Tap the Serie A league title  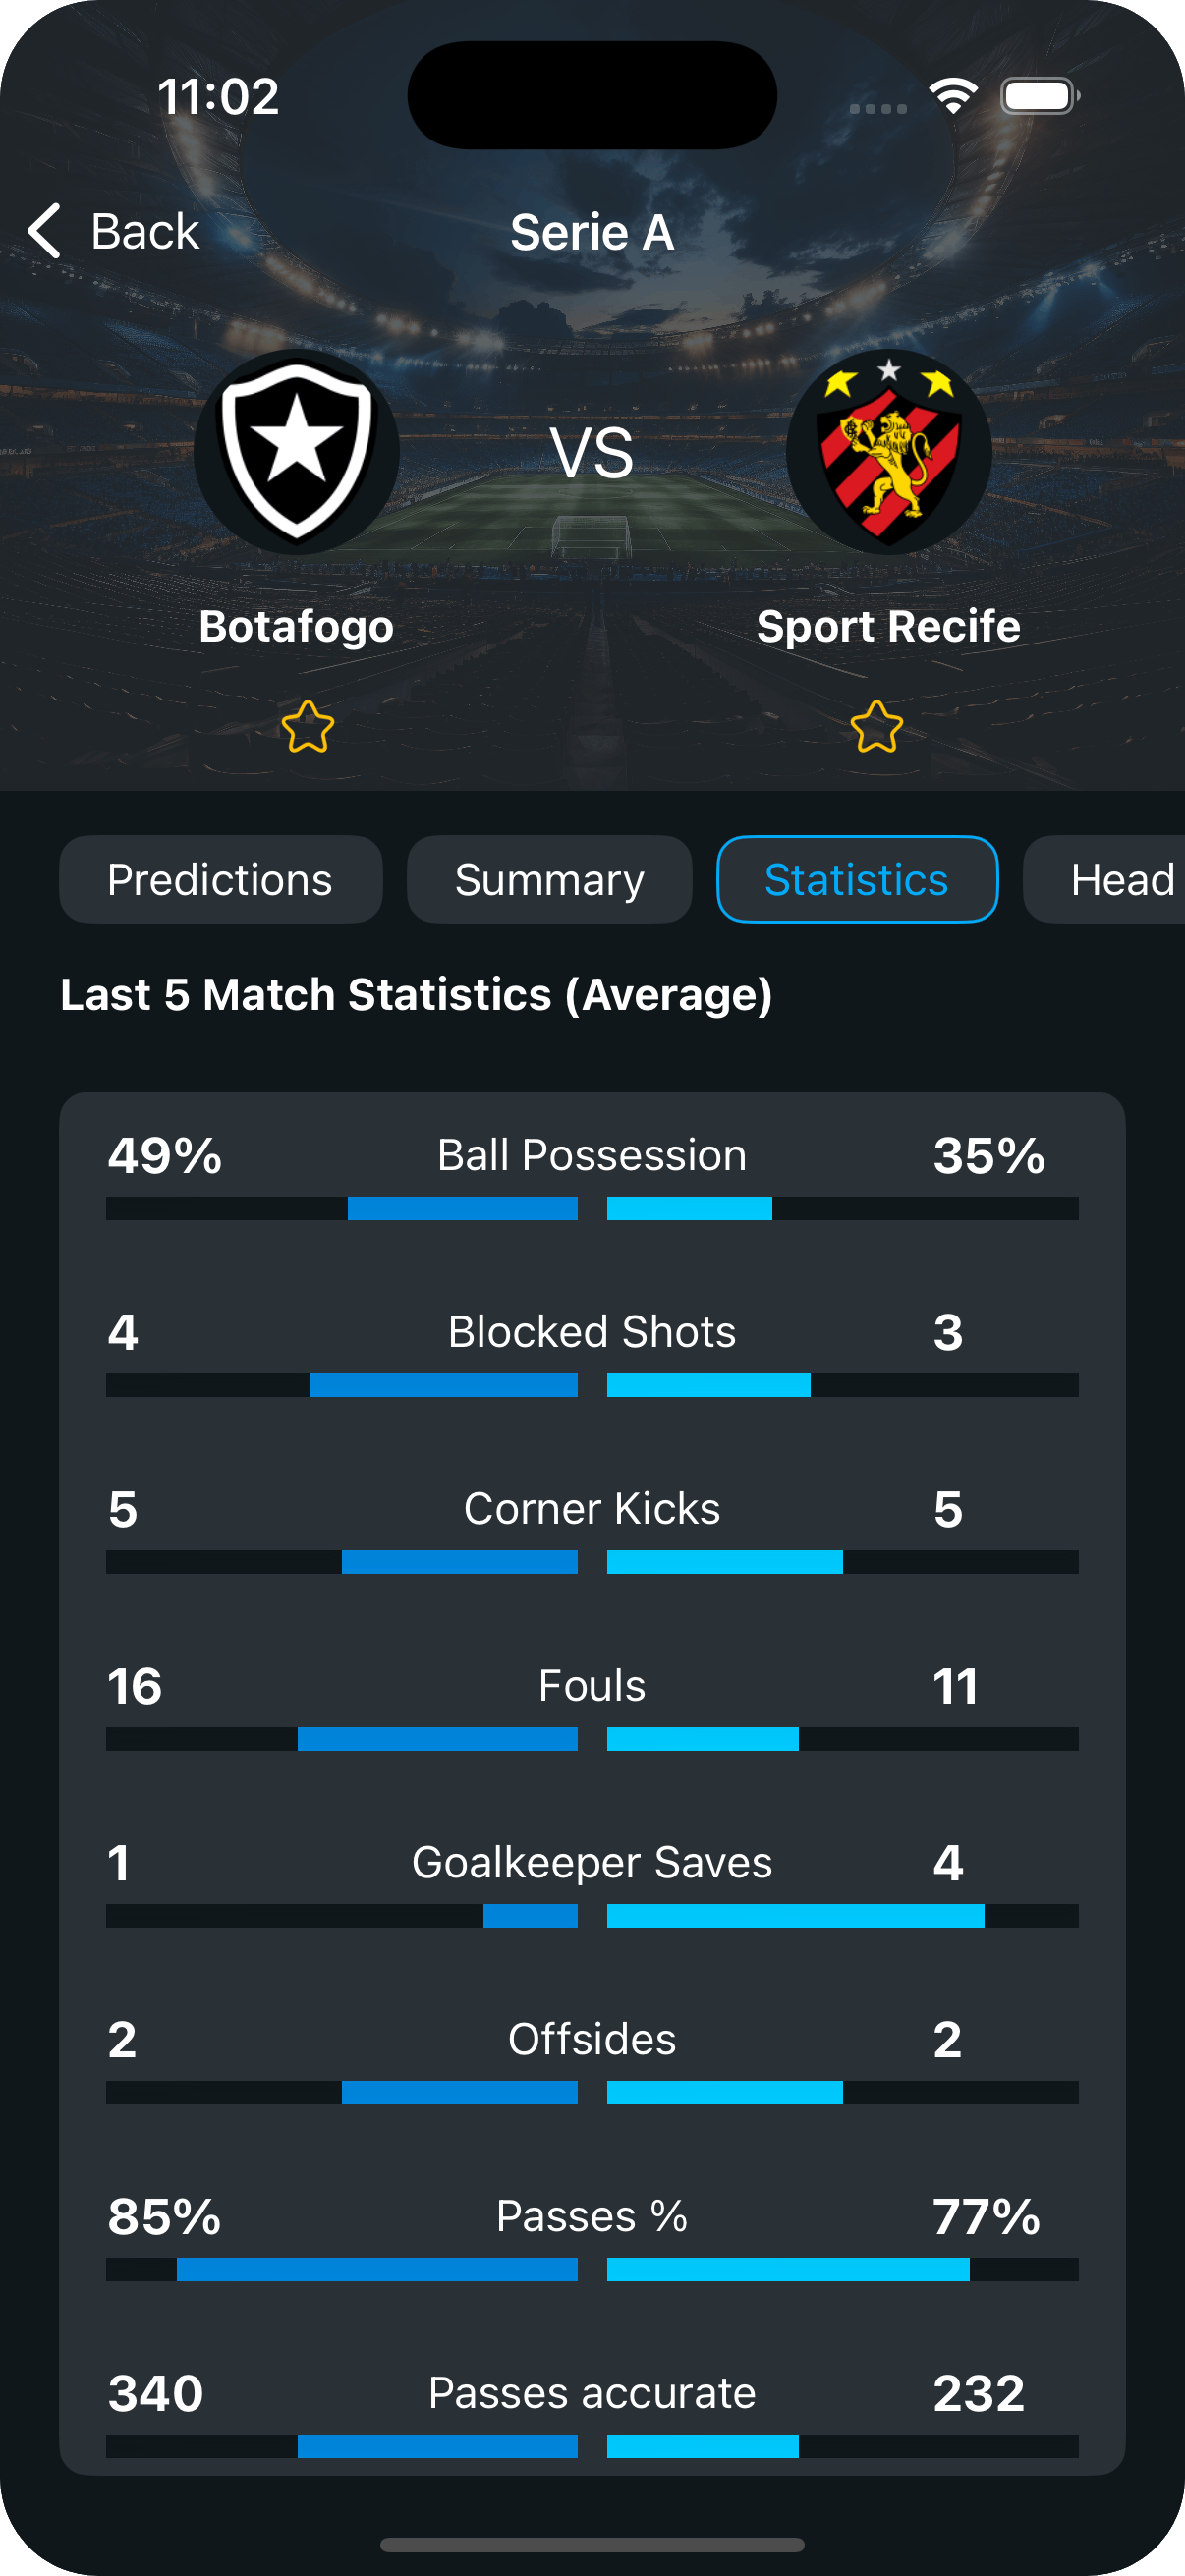[x=592, y=232]
